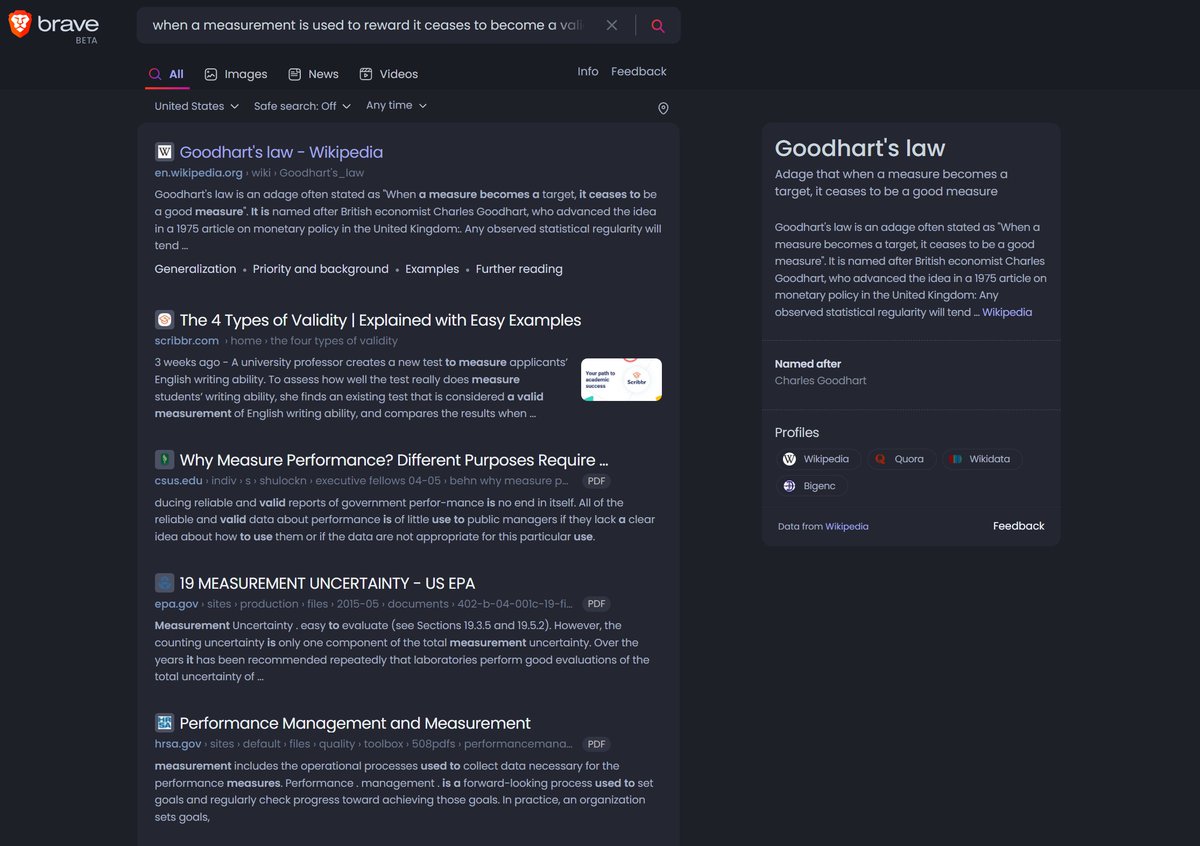
Task: Switch to News tab
Action: [313, 74]
